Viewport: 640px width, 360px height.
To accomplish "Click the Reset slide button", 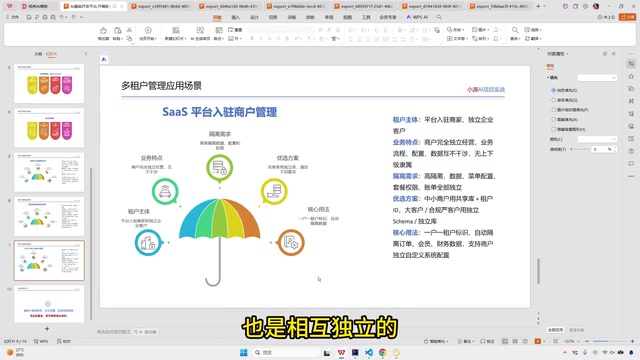I will pyautogui.click(x=576, y=330).
